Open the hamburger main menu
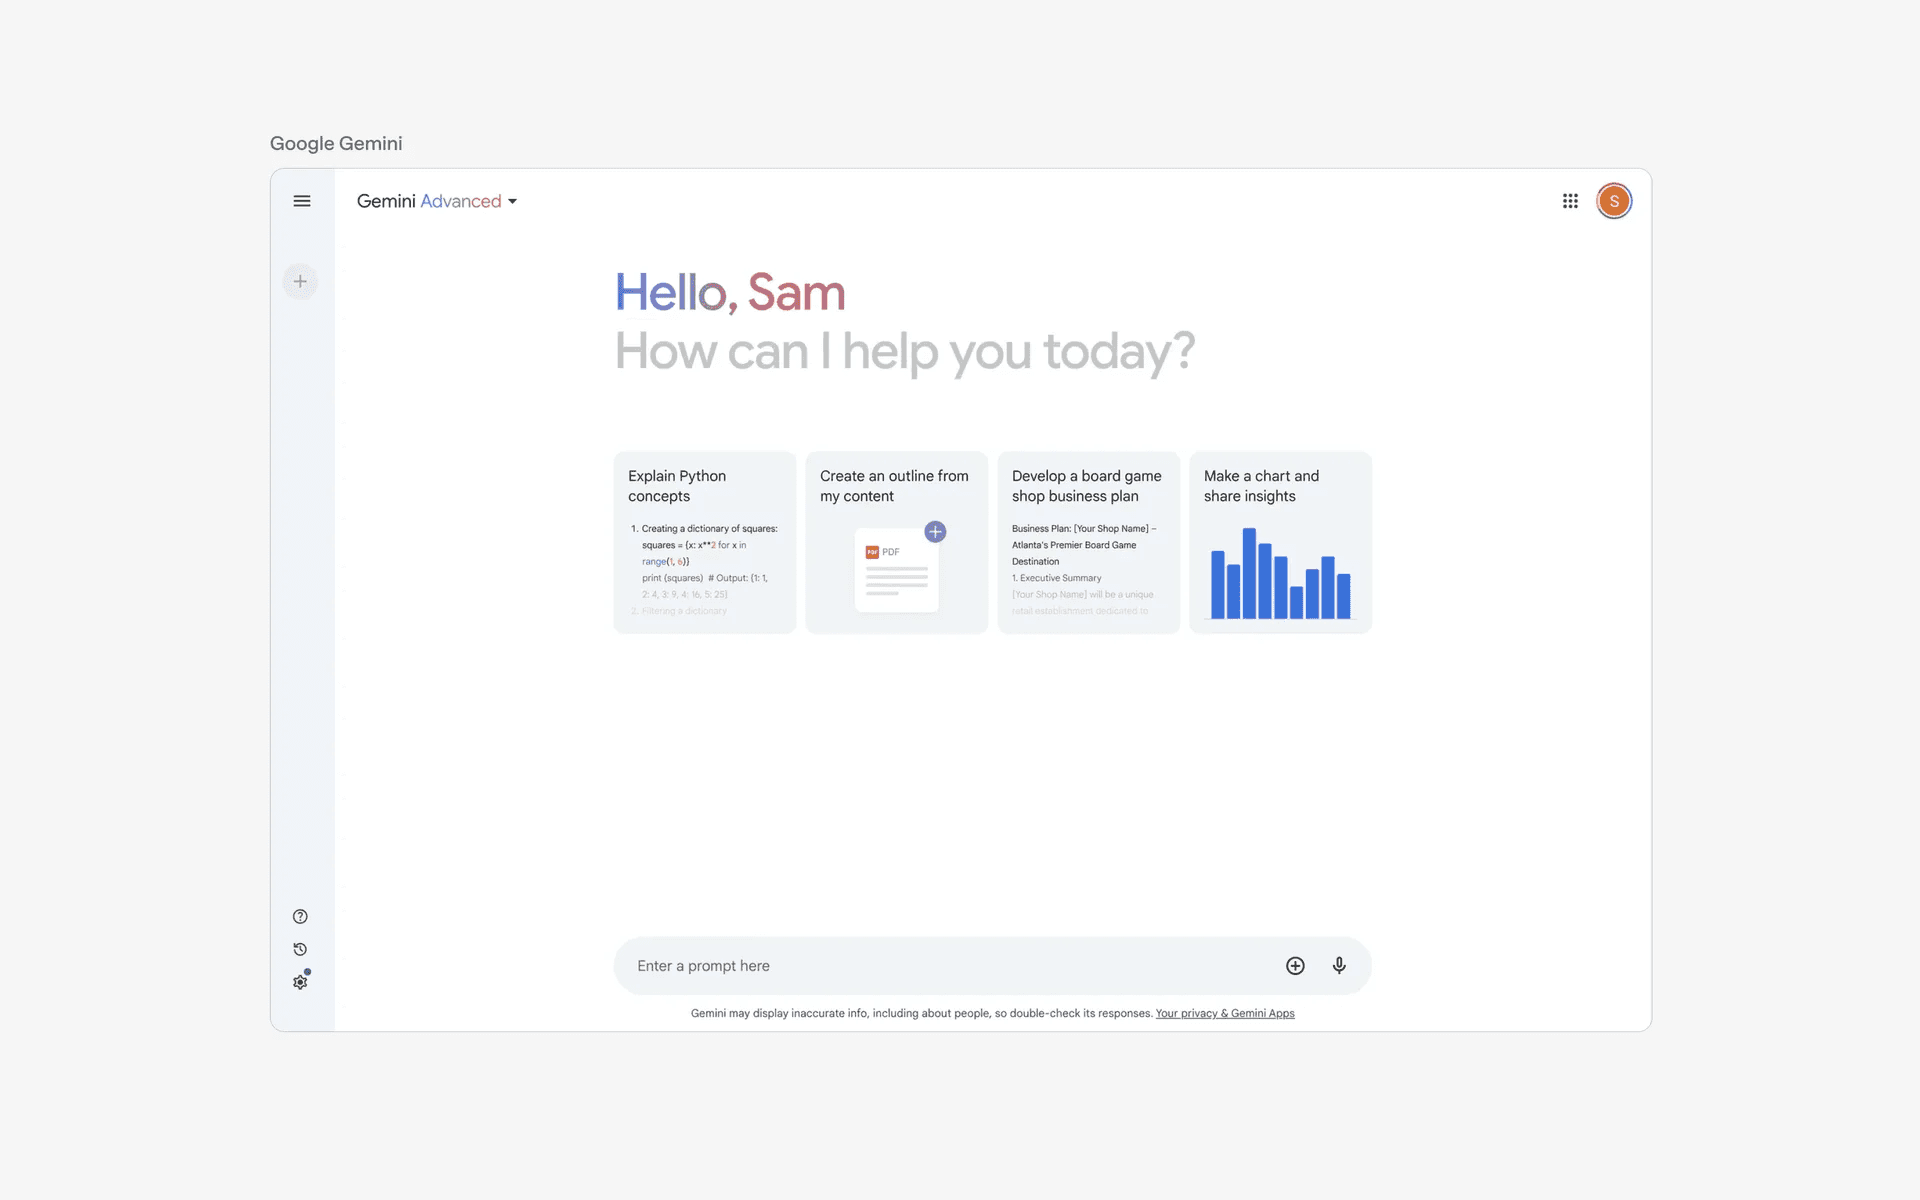Screen dimensions: 1920x1200 pos(301,201)
